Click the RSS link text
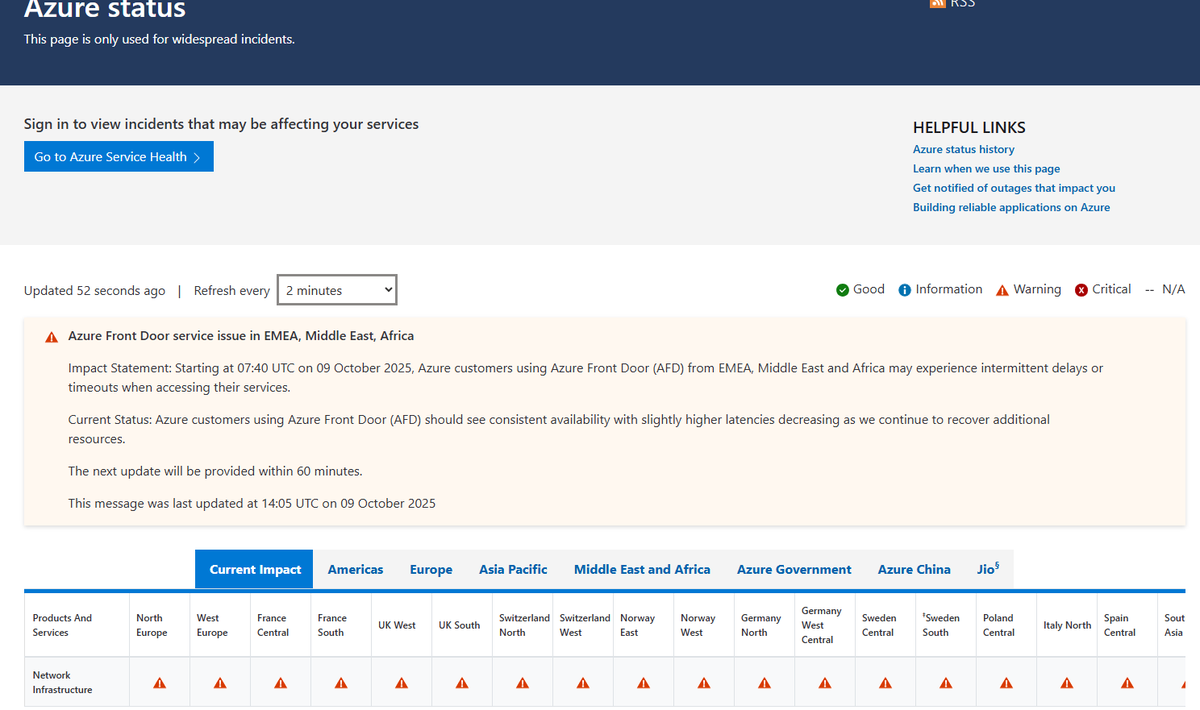 962,3
